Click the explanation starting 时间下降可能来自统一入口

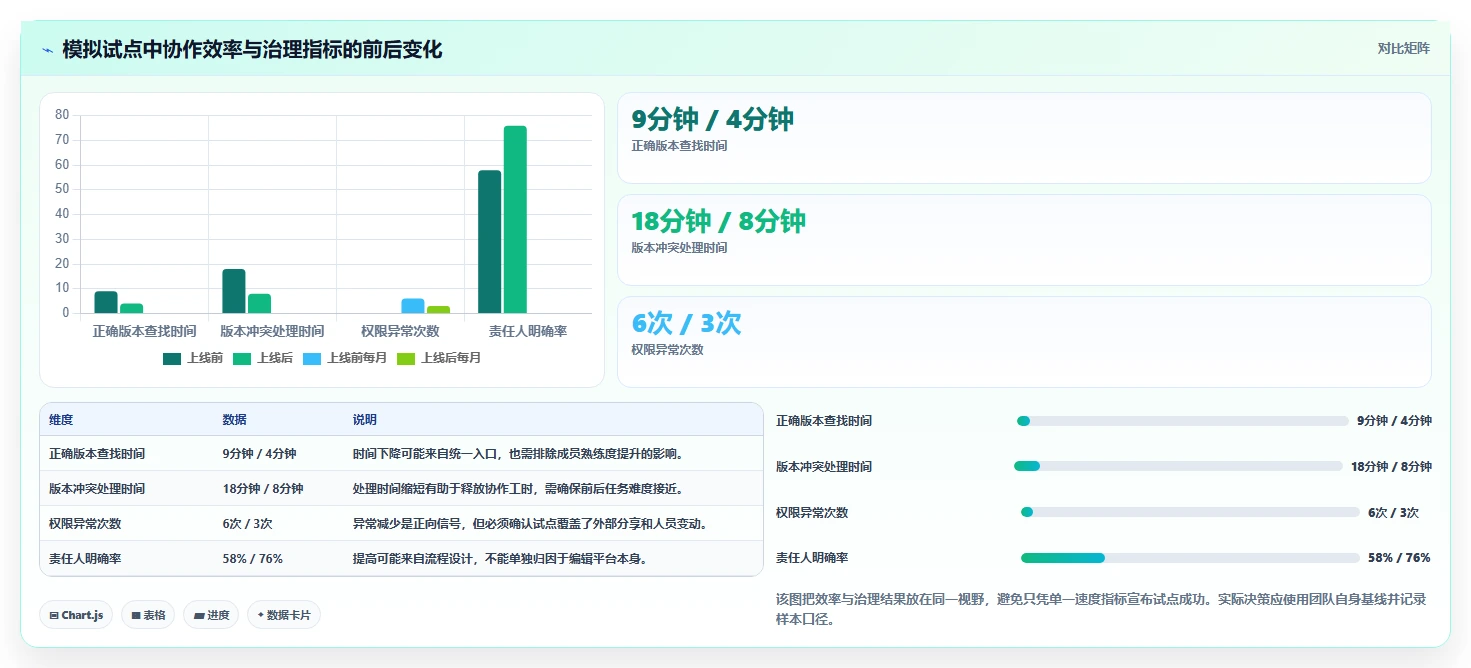coord(518,454)
